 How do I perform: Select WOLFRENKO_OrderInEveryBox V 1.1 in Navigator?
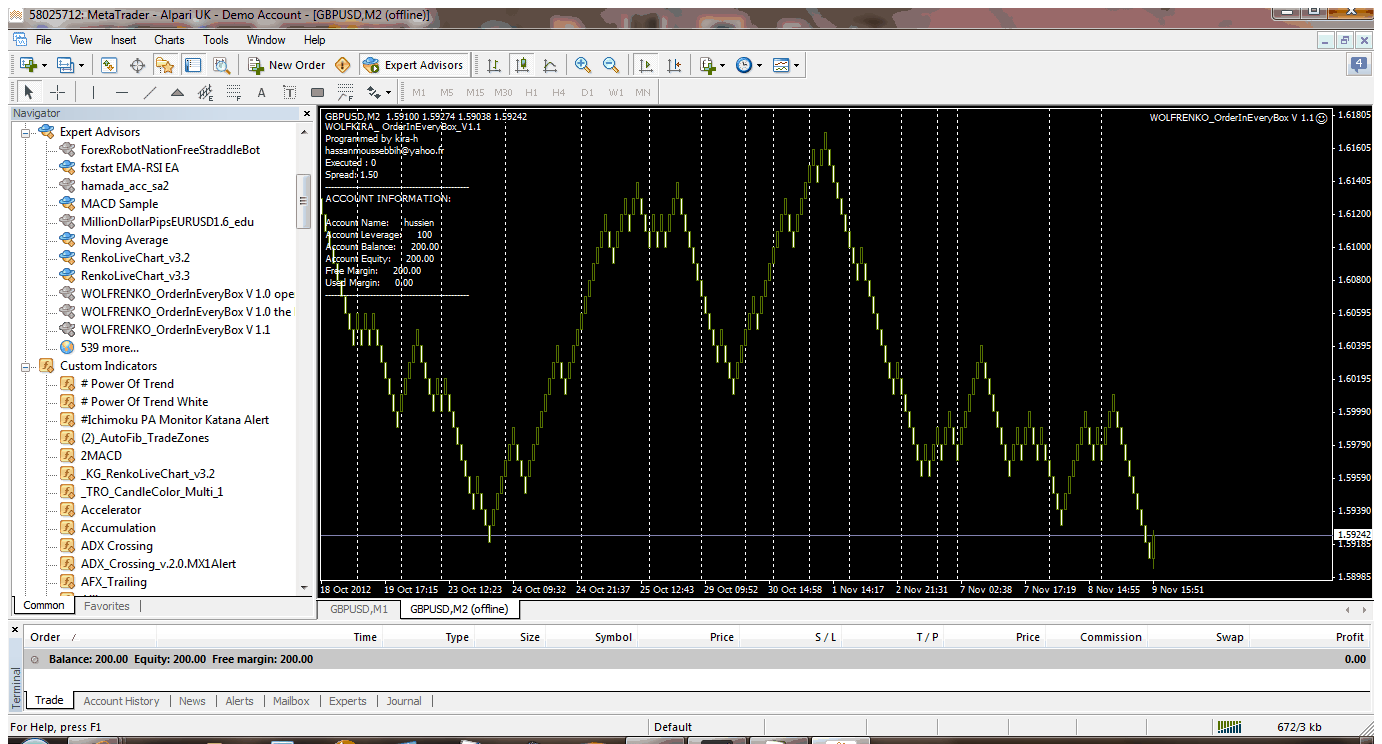175,330
